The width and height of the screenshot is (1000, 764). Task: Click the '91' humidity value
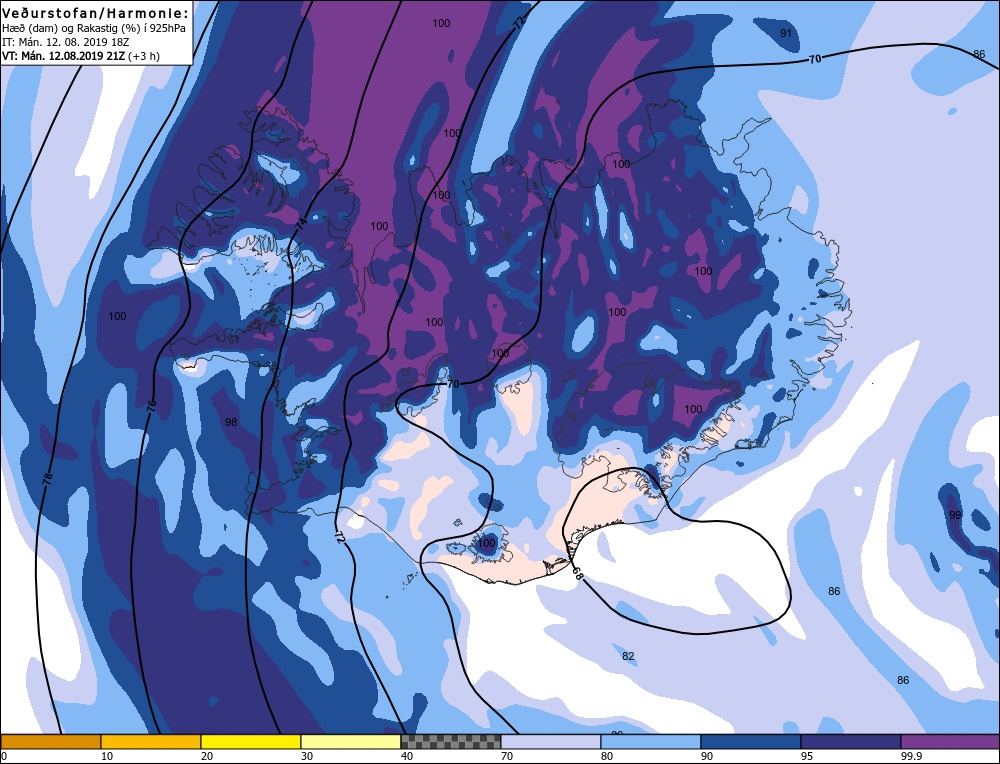tap(786, 33)
